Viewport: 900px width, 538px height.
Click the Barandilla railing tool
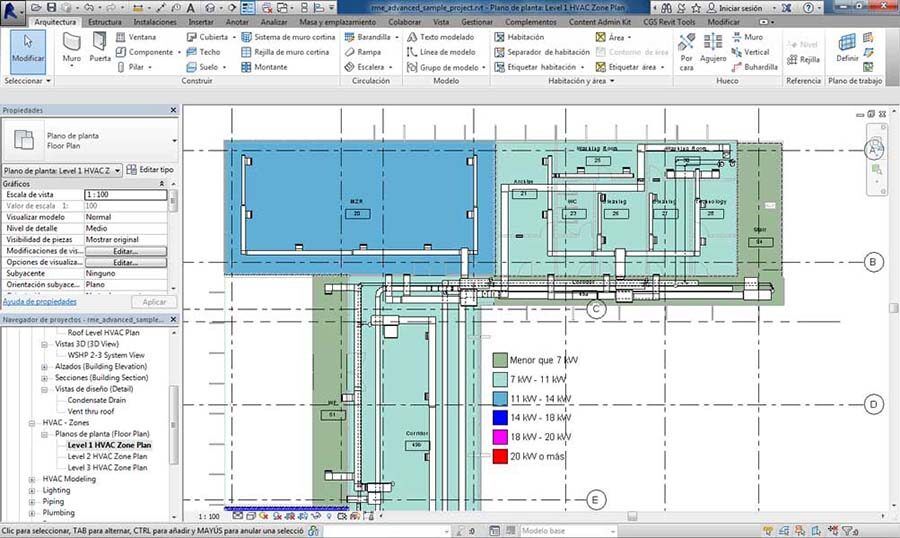coord(372,37)
